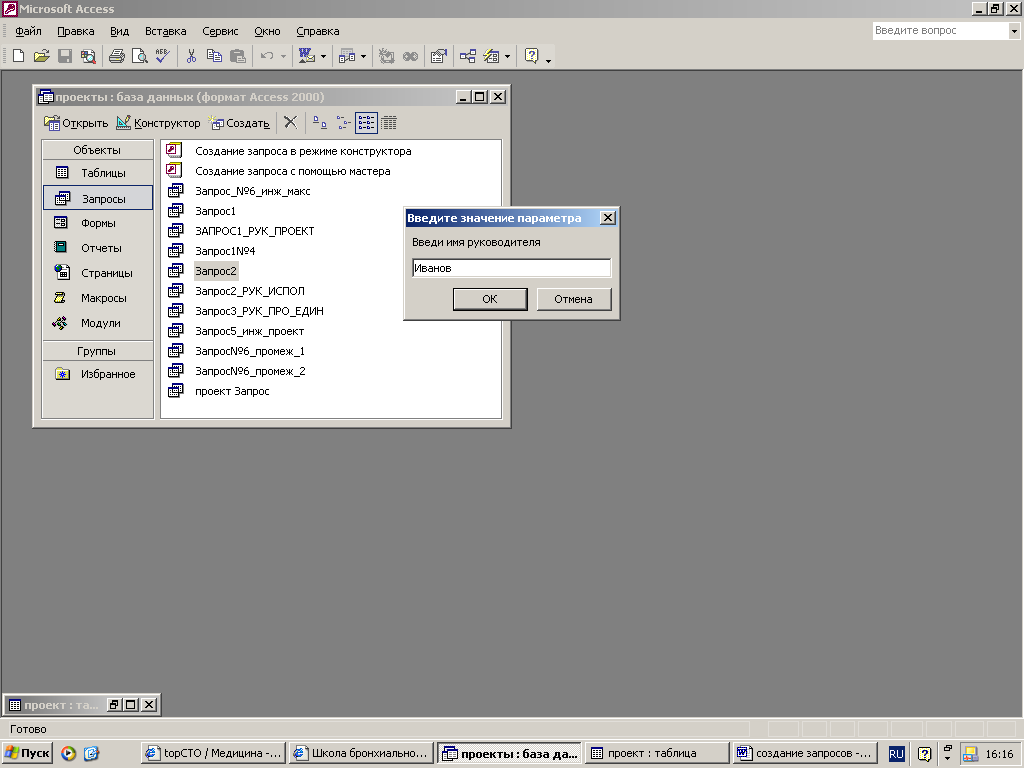The height and width of the screenshot is (768, 1024).
Task: Select Запросы in the objects pane
Action: coord(98,199)
